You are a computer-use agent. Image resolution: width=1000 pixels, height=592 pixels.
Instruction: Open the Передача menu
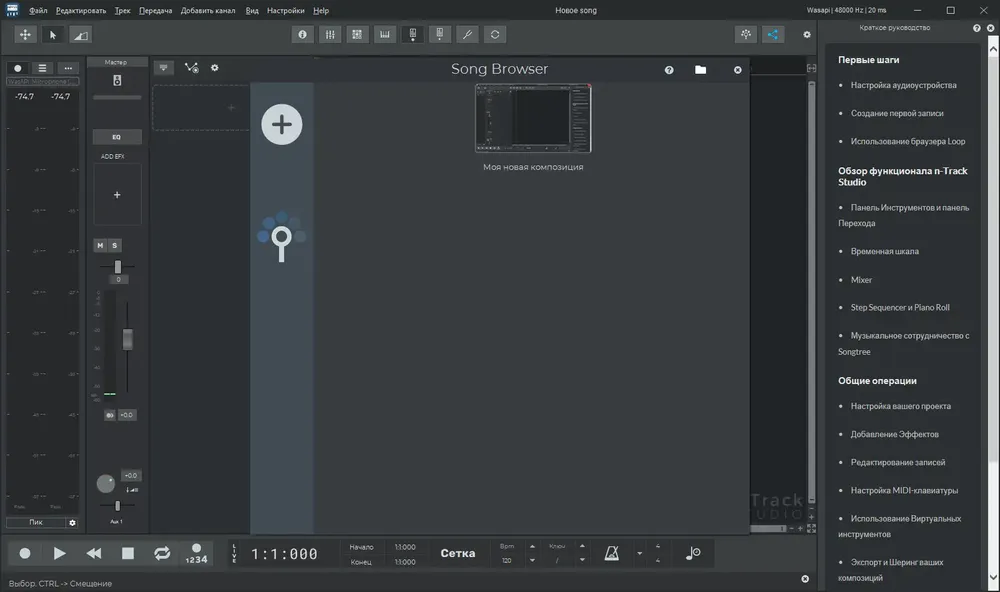[x=156, y=10]
